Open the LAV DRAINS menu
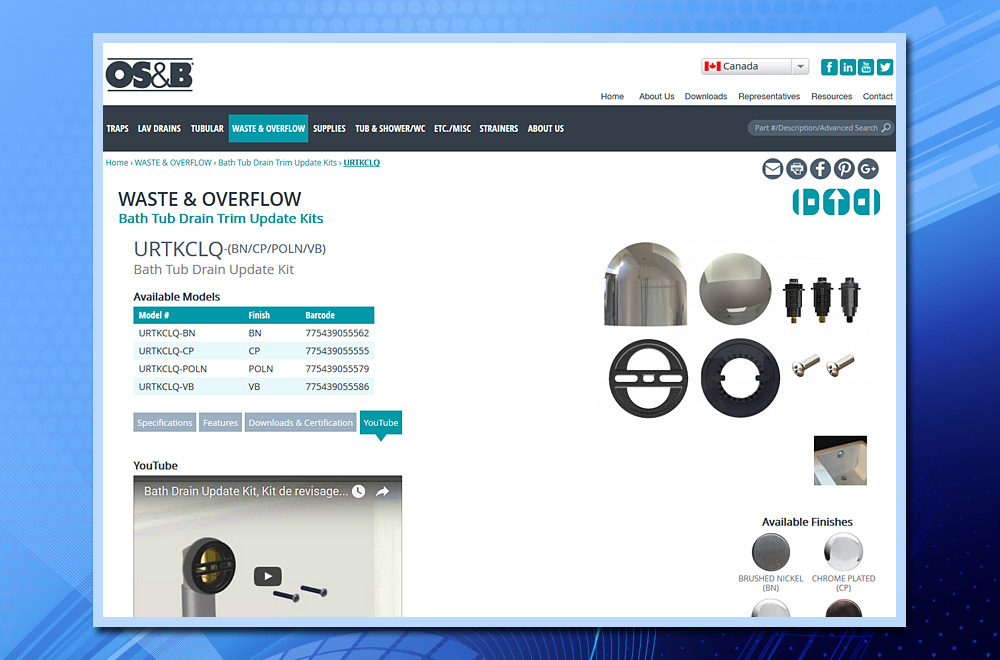Viewport: 1000px width, 660px height. pos(159,128)
